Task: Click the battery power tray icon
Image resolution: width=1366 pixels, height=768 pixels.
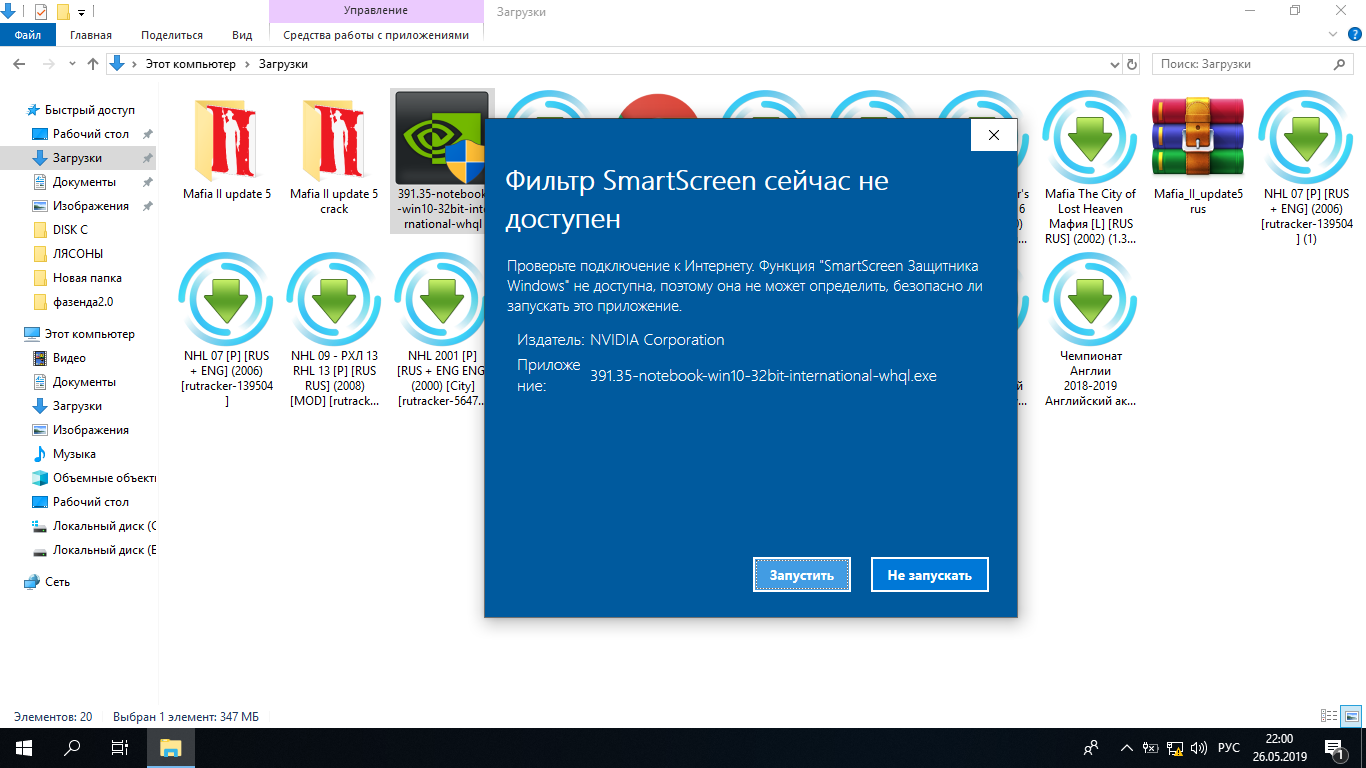Action: point(1151,748)
